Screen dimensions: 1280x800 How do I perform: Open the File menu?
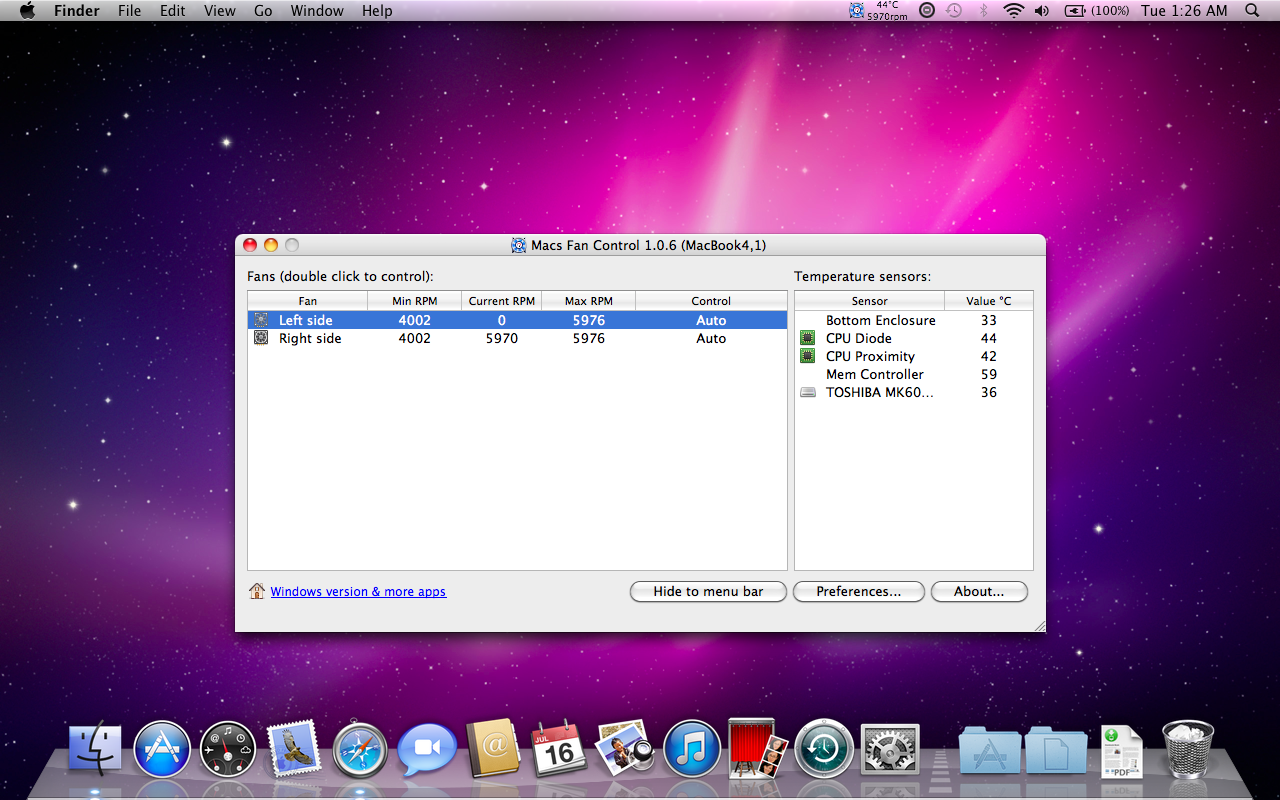[x=129, y=10]
